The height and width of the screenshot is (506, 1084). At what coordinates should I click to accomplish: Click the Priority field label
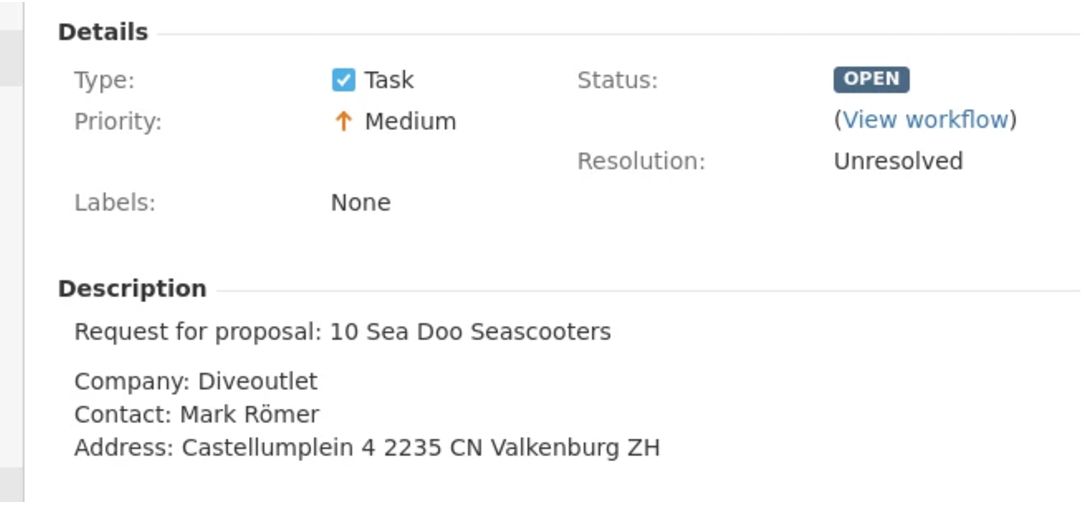118,122
